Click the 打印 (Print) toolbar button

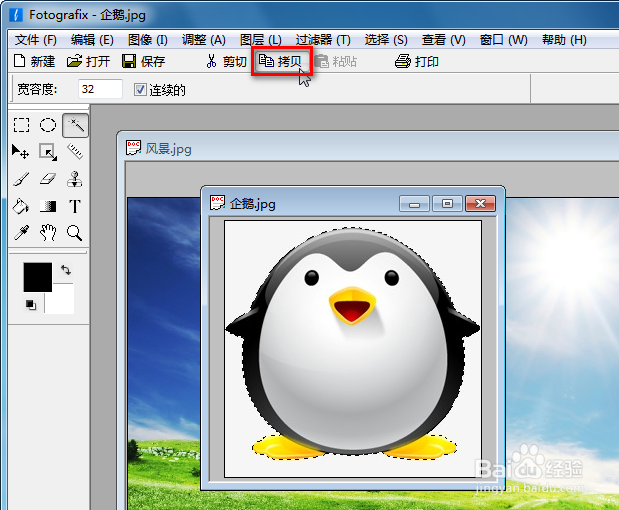(x=417, y=61)
